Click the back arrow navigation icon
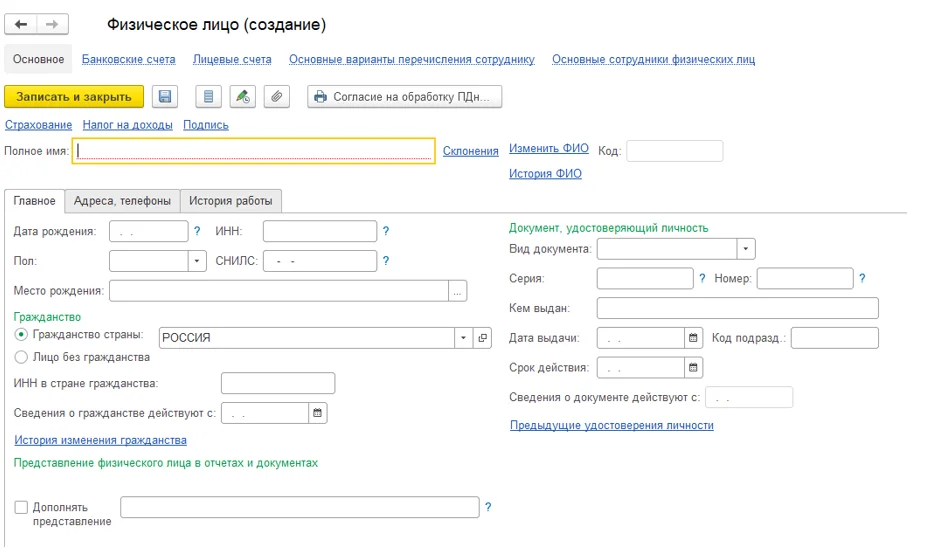 21,24
